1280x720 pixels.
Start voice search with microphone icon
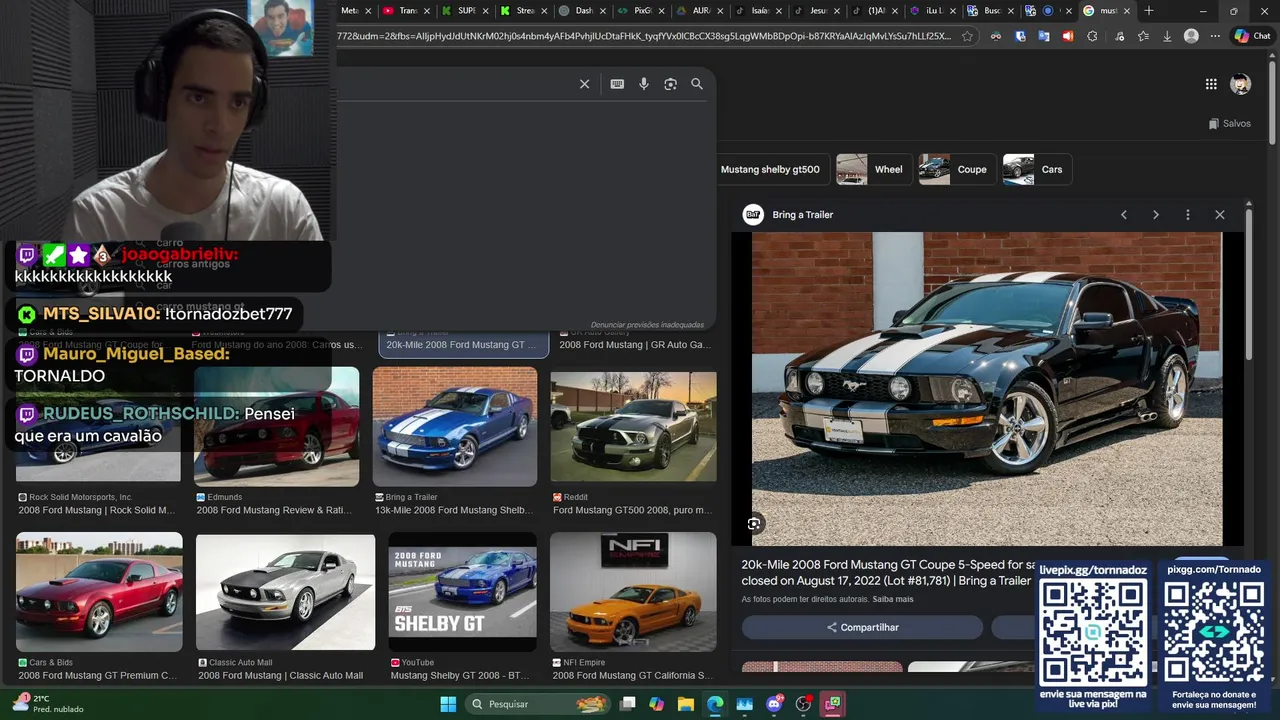(644, 84)
